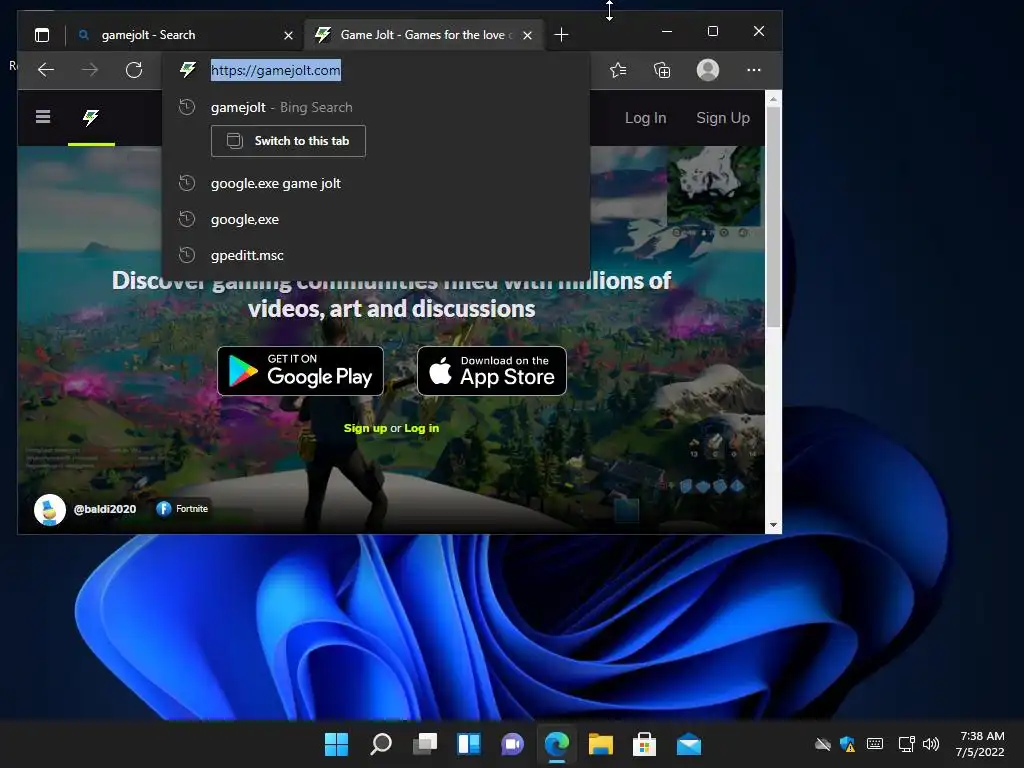
Task: Open the network status tray icon
Action: coord(906,744)
